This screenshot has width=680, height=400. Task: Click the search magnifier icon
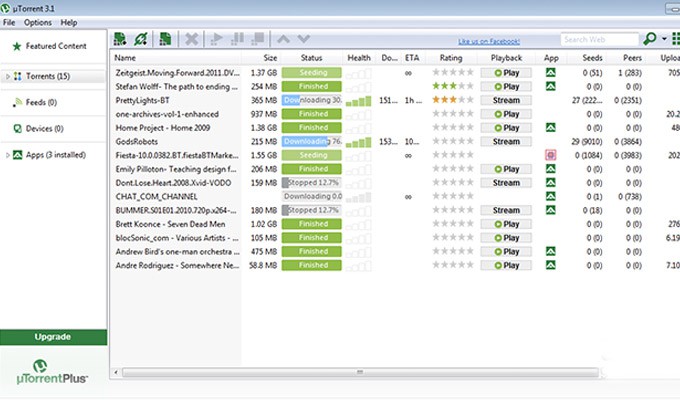[650, 39]
